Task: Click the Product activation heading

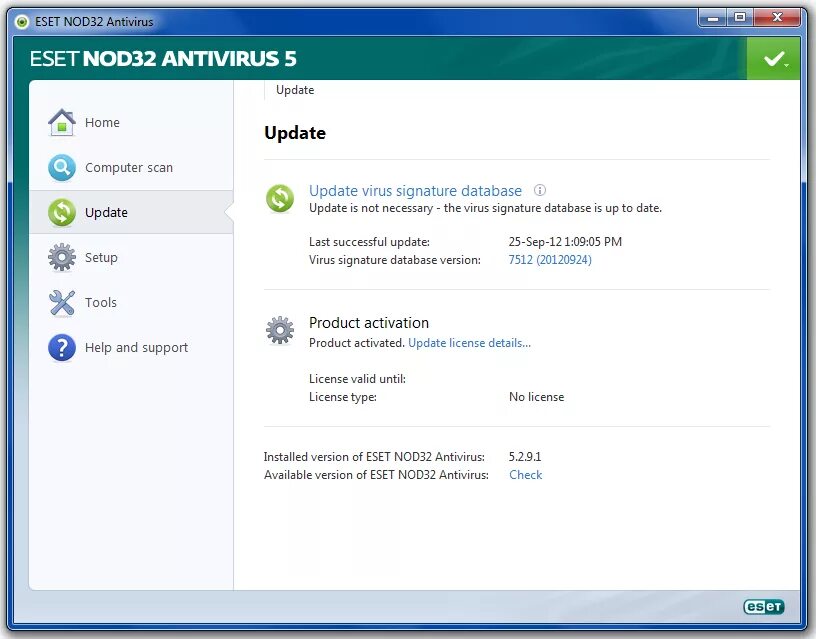Action: pyautogui.click(x=369, y=323)
